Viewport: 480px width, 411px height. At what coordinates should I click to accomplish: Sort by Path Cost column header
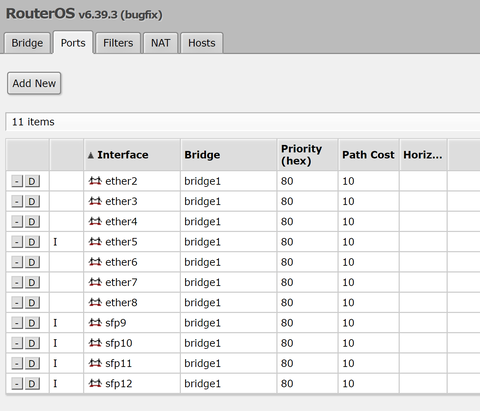(x=369, y=155)
